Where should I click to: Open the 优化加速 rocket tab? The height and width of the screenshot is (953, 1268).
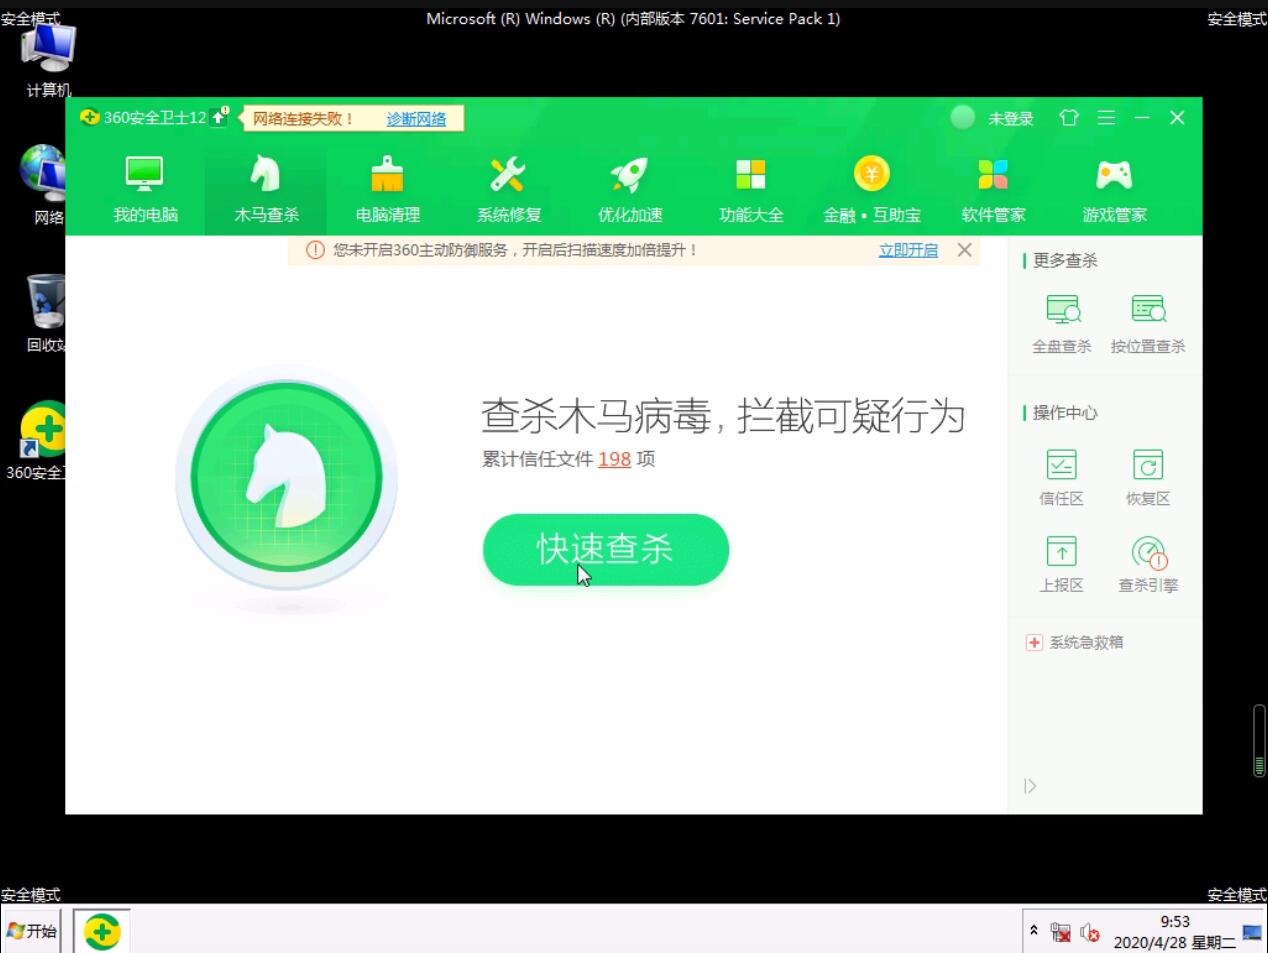click(x=629, y=189)
